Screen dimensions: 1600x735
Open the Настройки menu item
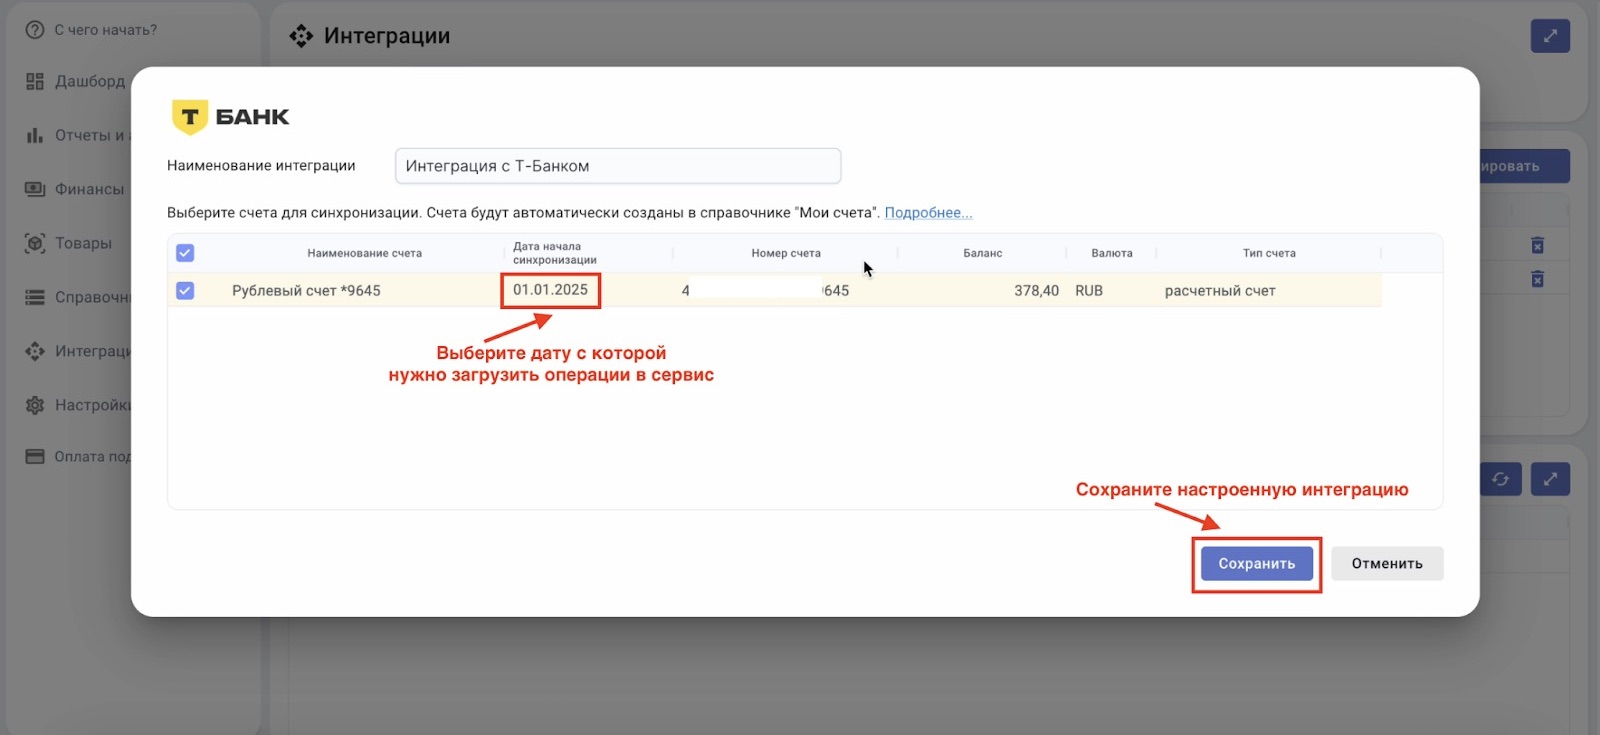coord(93,405)
